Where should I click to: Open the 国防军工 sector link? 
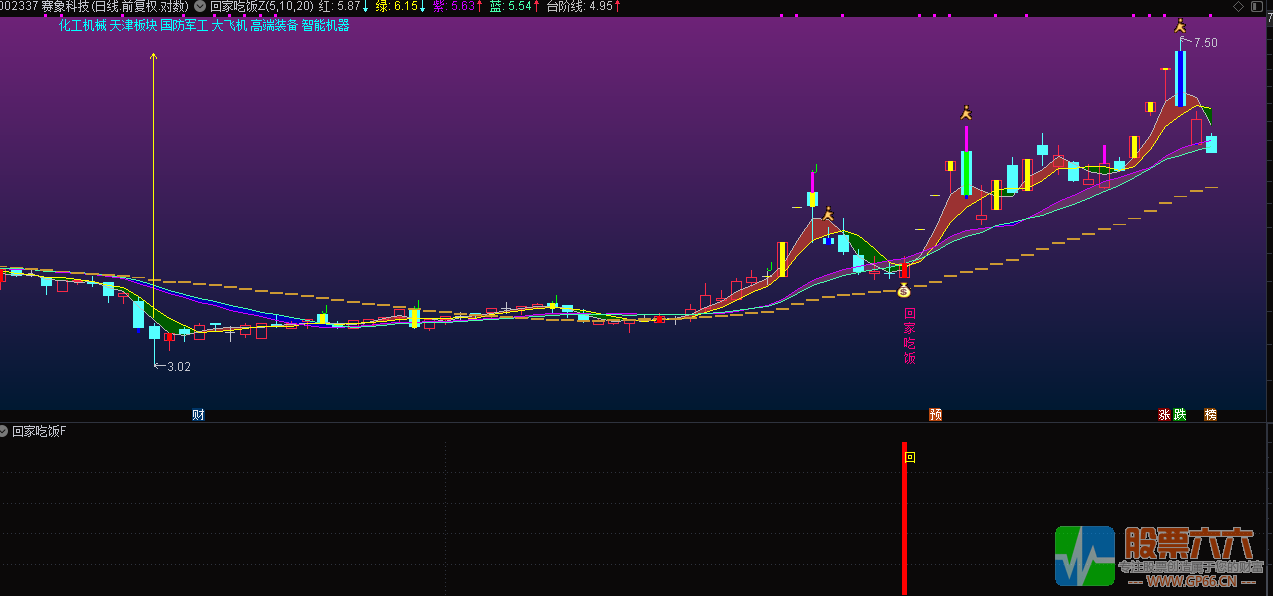coord(184,25)
